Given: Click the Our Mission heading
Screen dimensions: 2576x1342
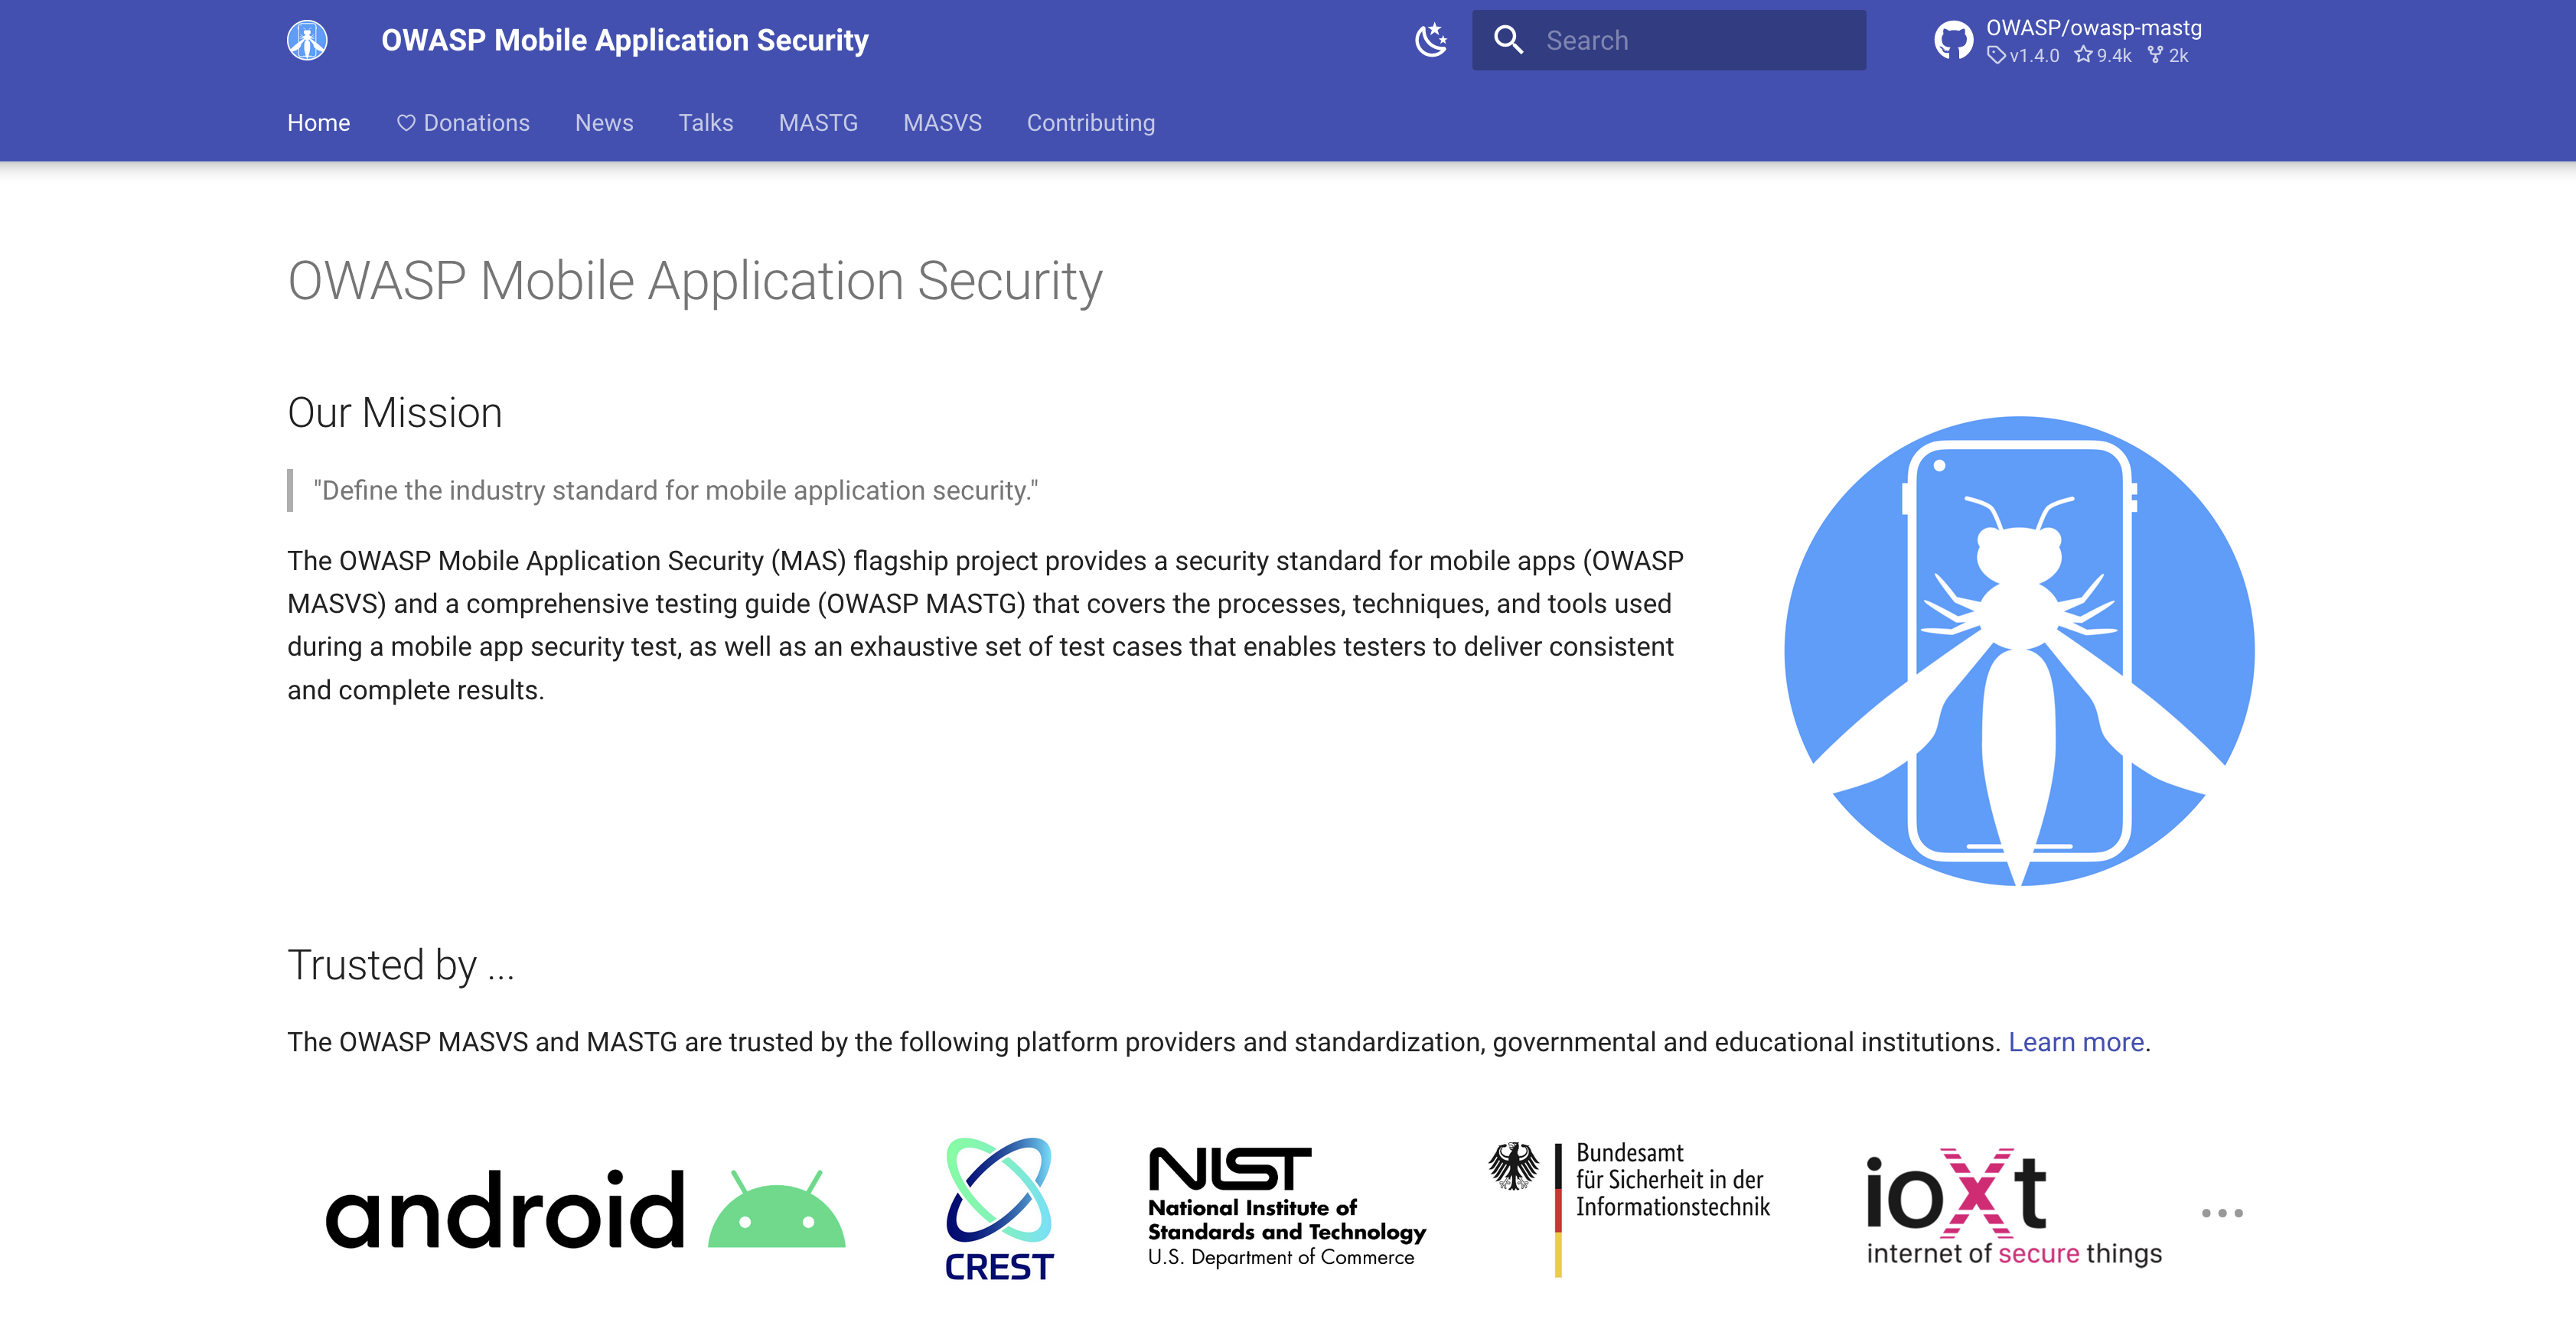Looking at the screenshot, I should click(x=395, y=413).
